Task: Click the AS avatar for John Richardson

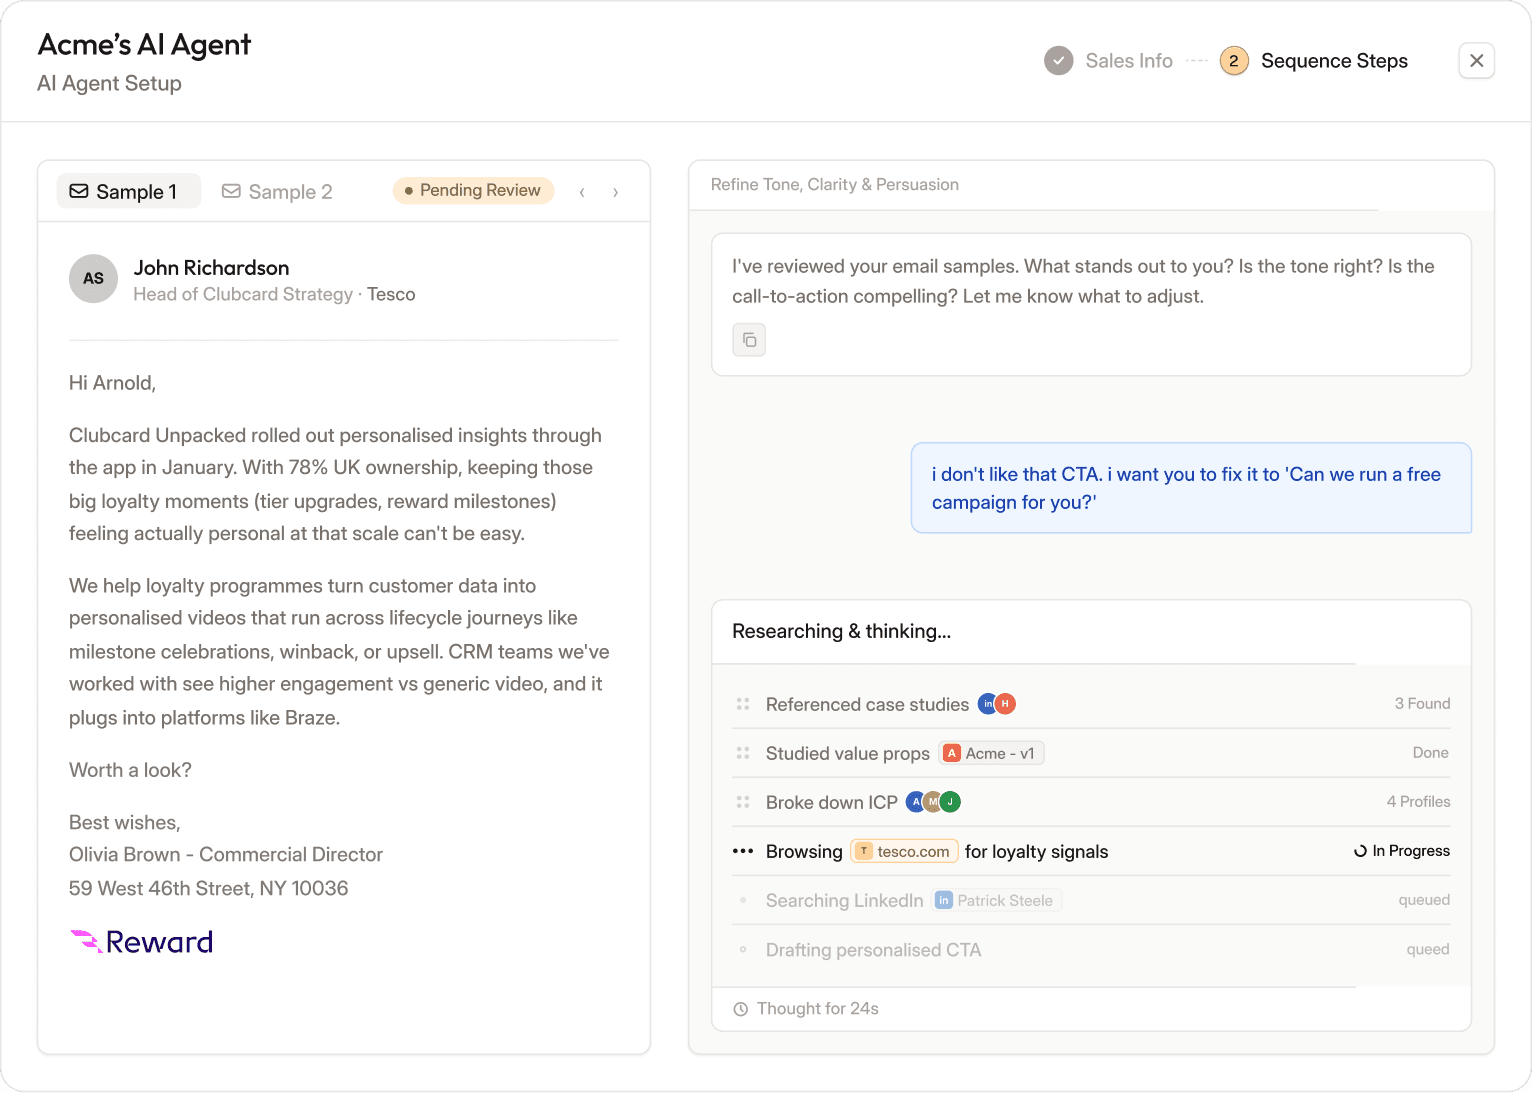Action: 93,278
